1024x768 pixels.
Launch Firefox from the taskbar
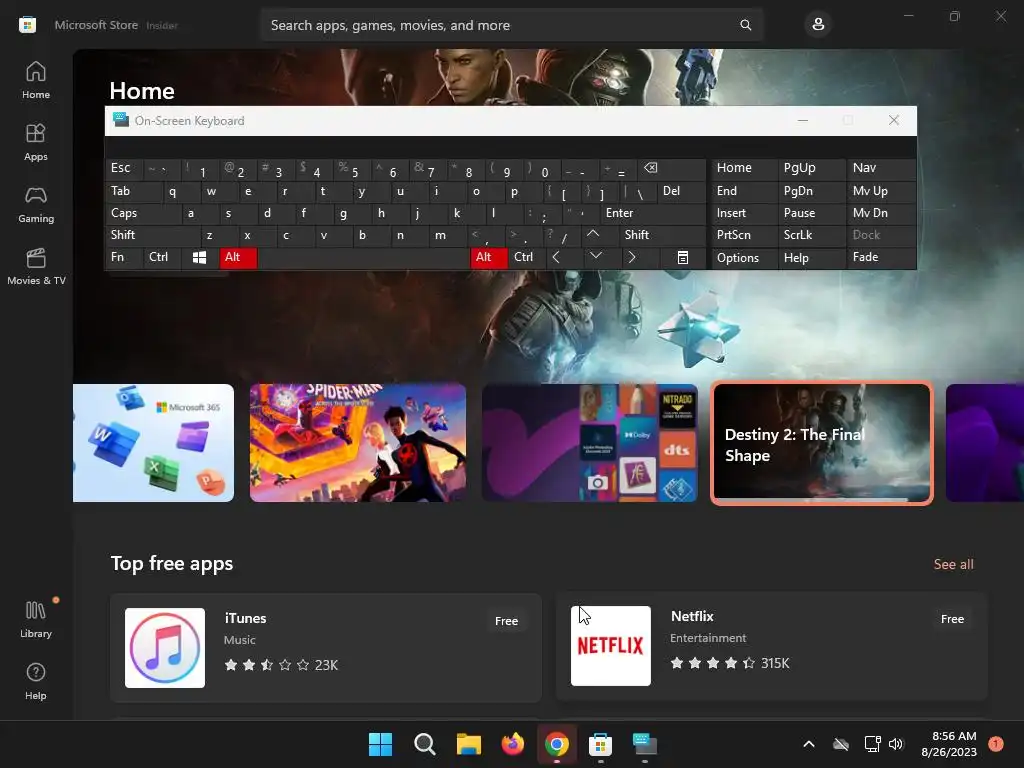[x=513, y=744]
